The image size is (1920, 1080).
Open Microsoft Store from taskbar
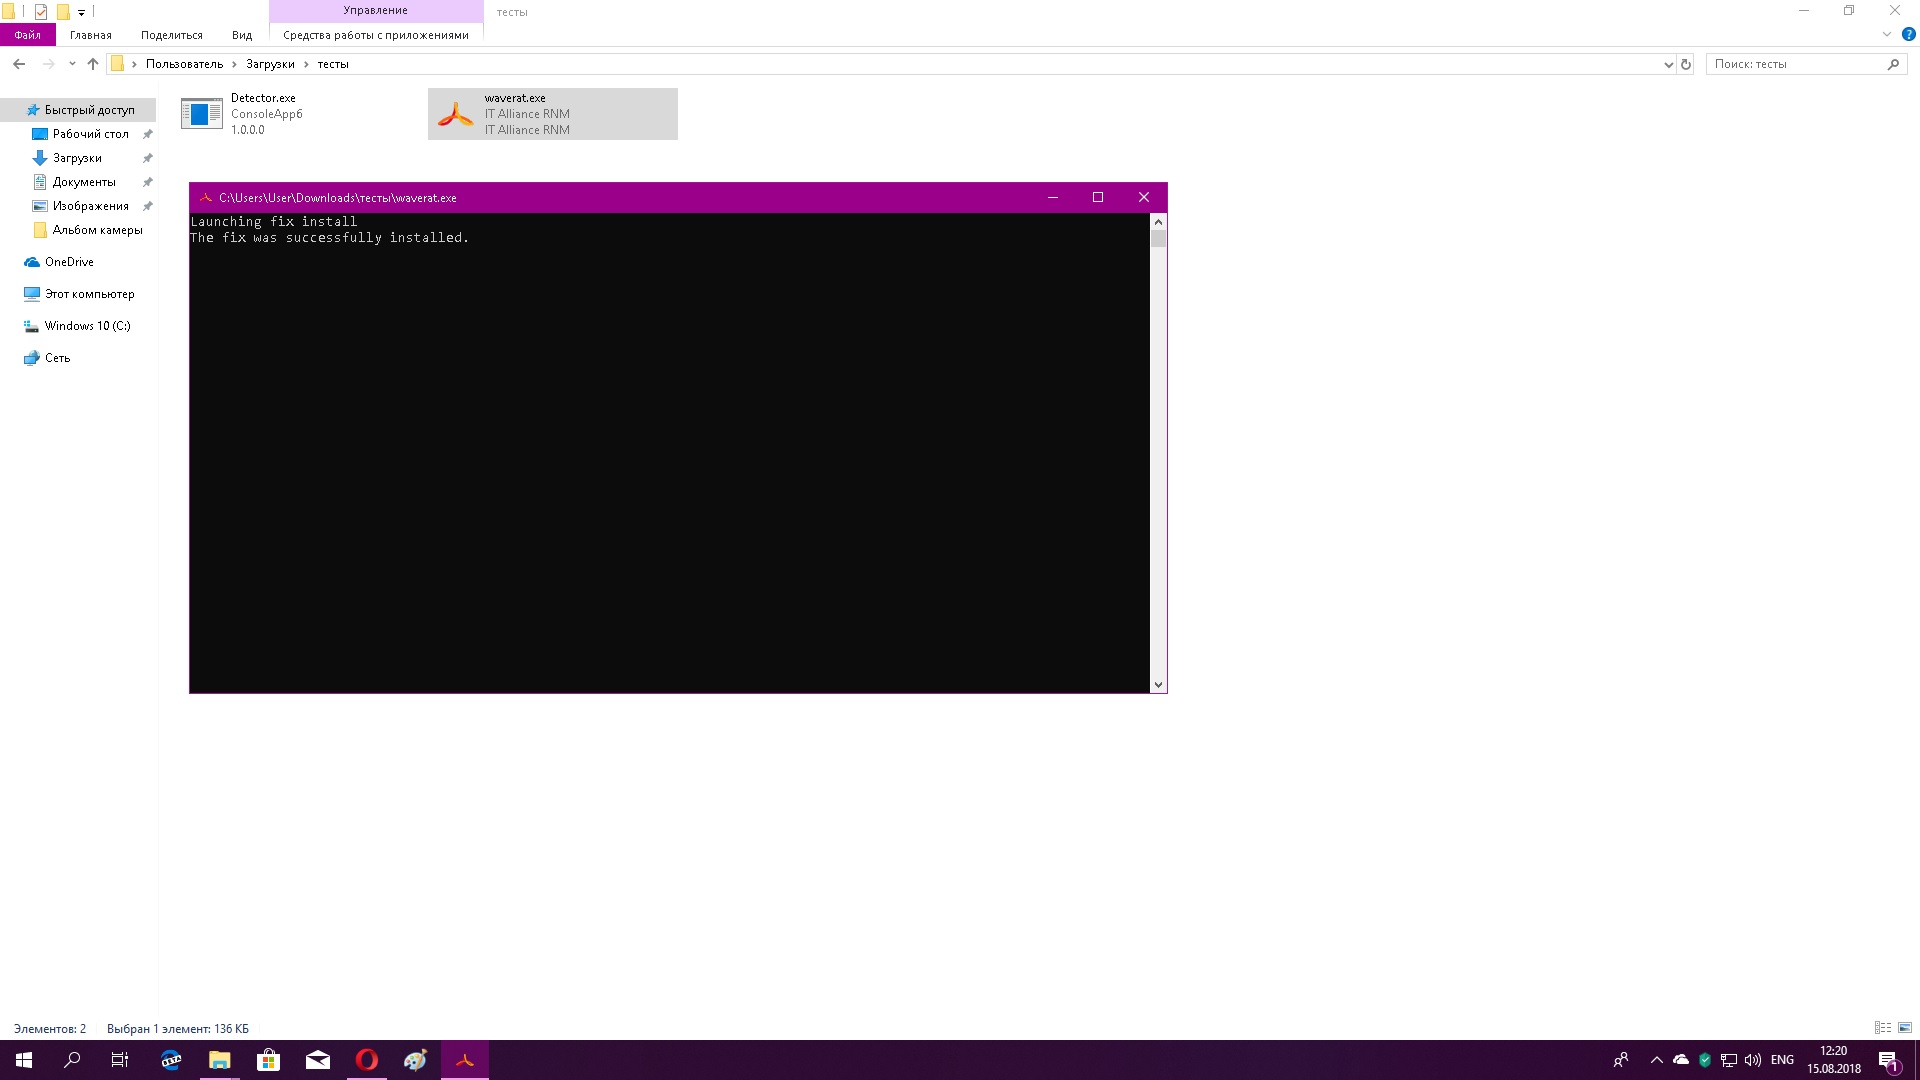(268, 1060)
